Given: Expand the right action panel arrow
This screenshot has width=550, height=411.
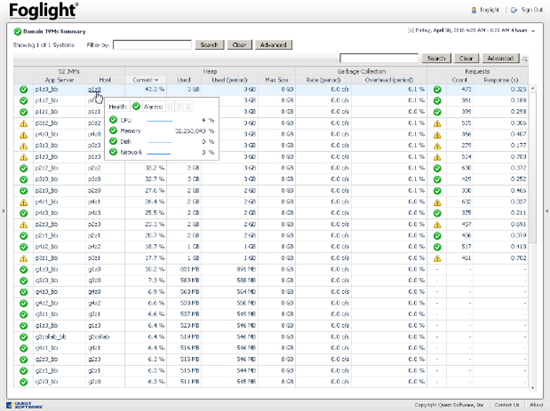Looking at the screenshot, I should pyautogui.click(x=546, y=211).
